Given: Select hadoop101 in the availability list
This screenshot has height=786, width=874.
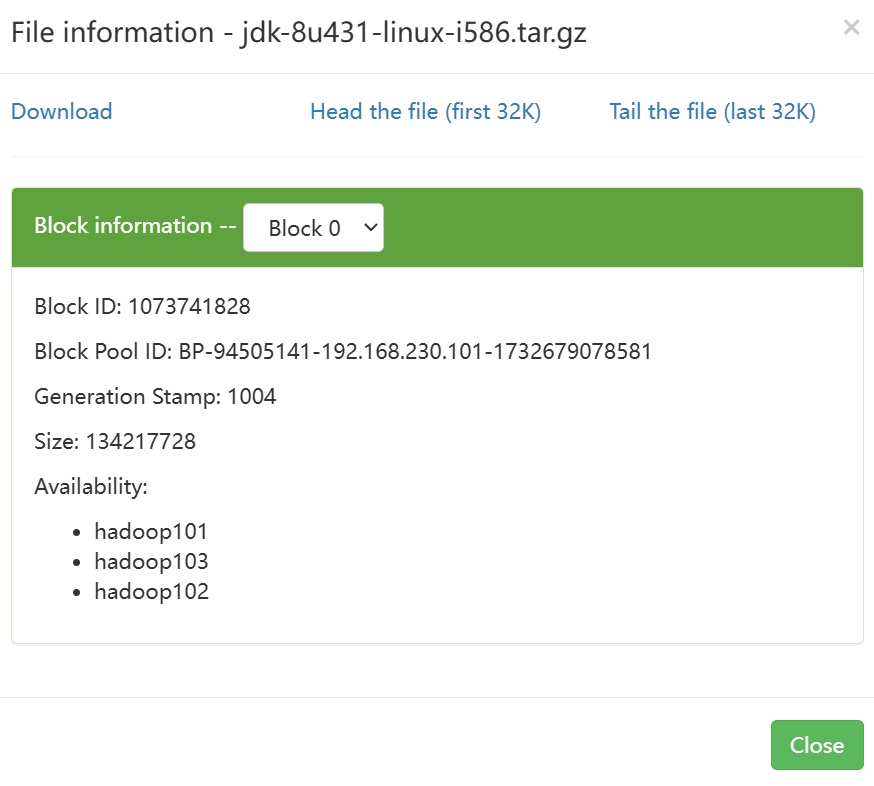Looking at the screenshot, I should [151, 531].
